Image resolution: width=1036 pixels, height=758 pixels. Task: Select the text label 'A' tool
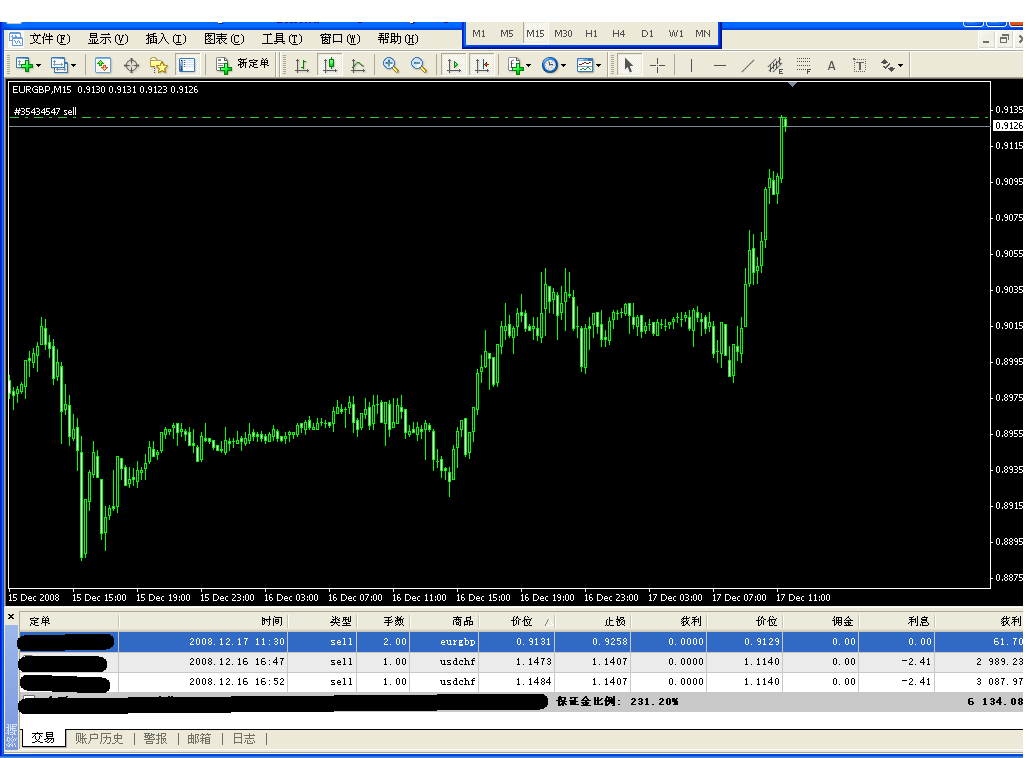point(831,66)
